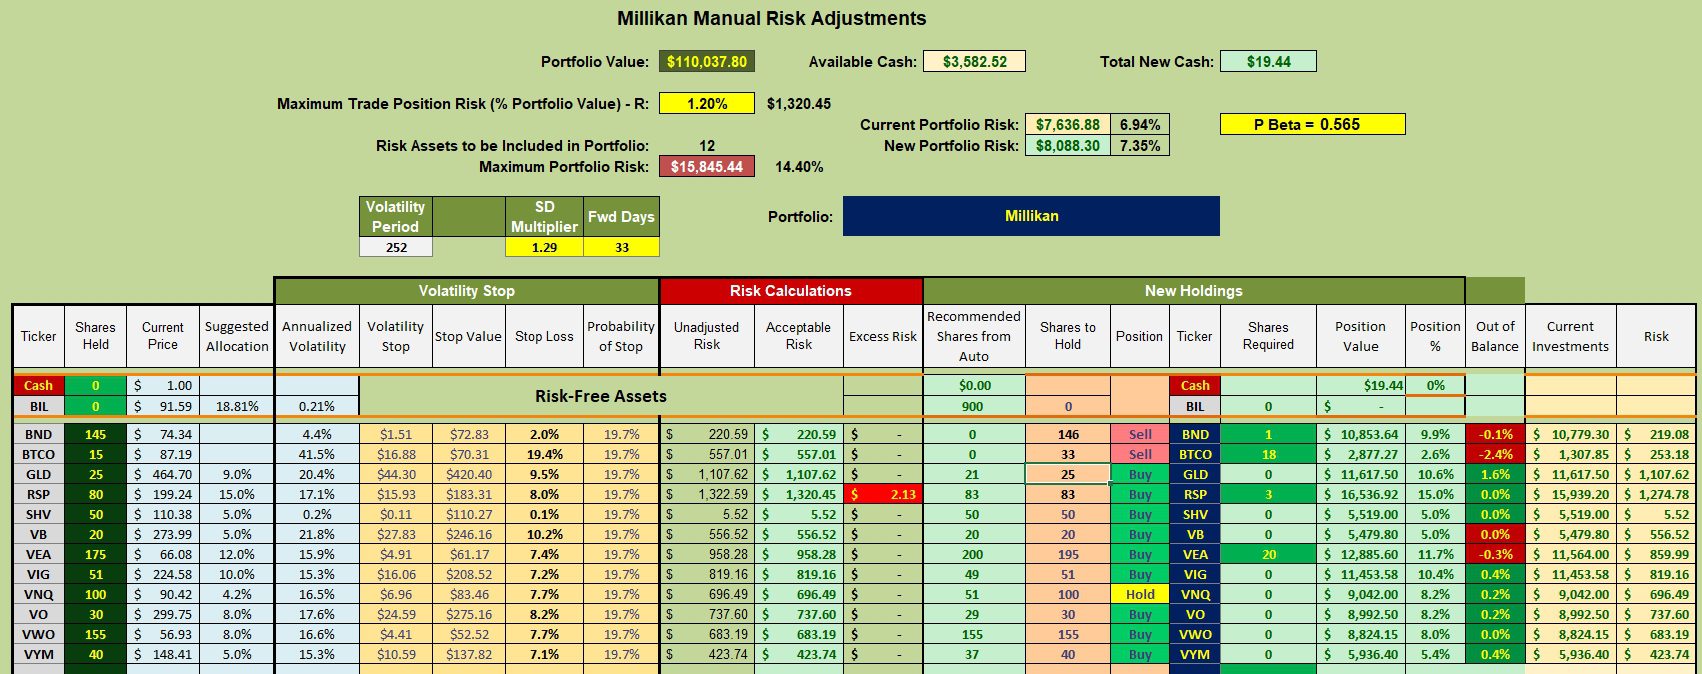This screenshot has height=674, width=1702.
Task: Select VEA shares required cell 20
Action: pyautogui.click(x=1268, y=554)
